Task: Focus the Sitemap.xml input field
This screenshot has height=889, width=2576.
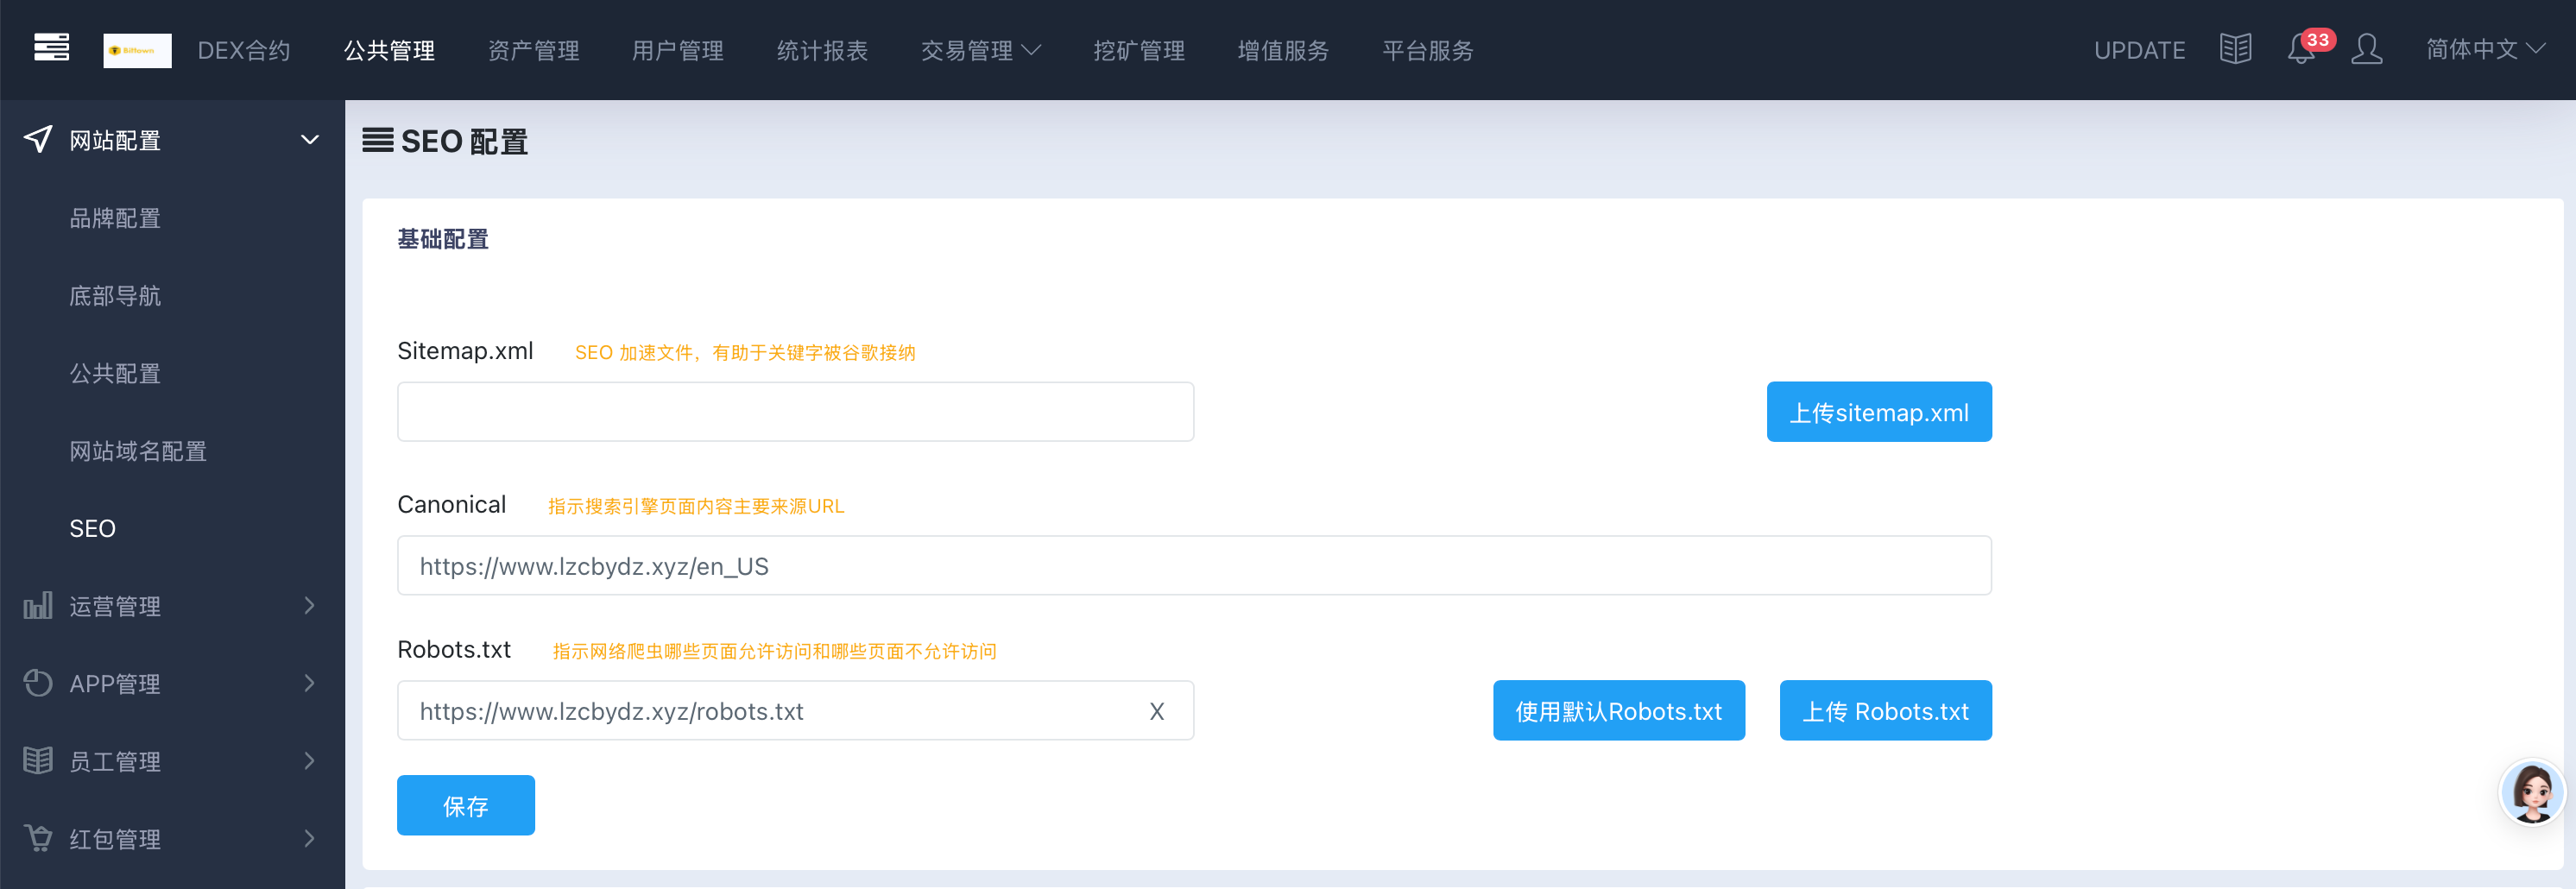Action: tap(795, 411)
